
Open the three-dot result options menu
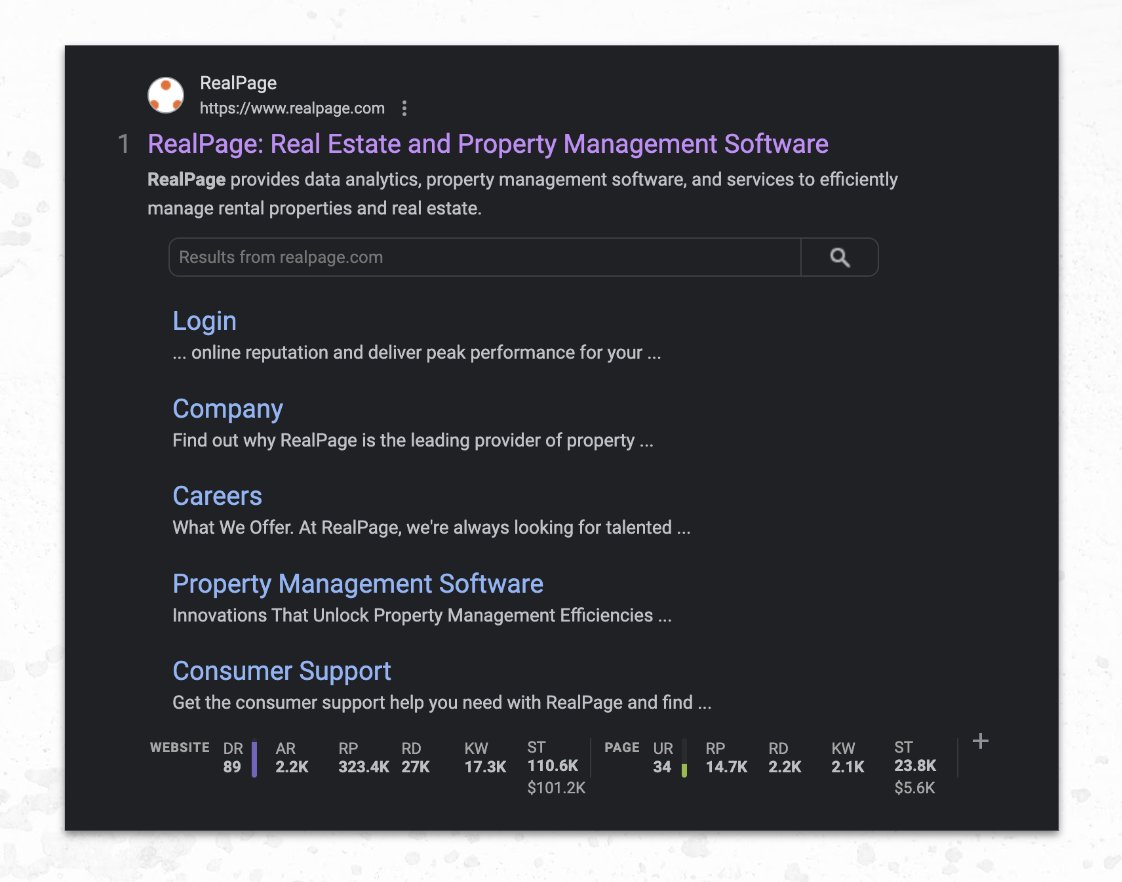[404, 108]
